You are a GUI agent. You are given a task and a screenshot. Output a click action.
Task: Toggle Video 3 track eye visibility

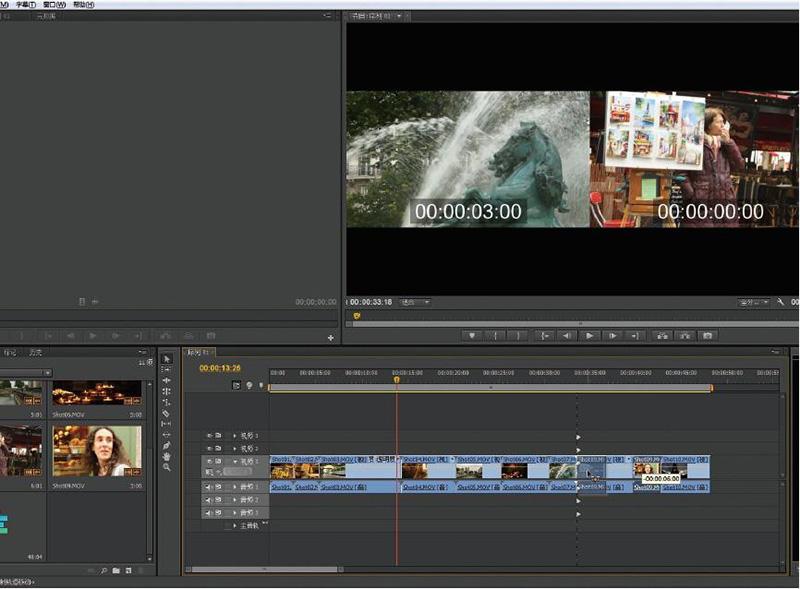(x=209, y=436)
